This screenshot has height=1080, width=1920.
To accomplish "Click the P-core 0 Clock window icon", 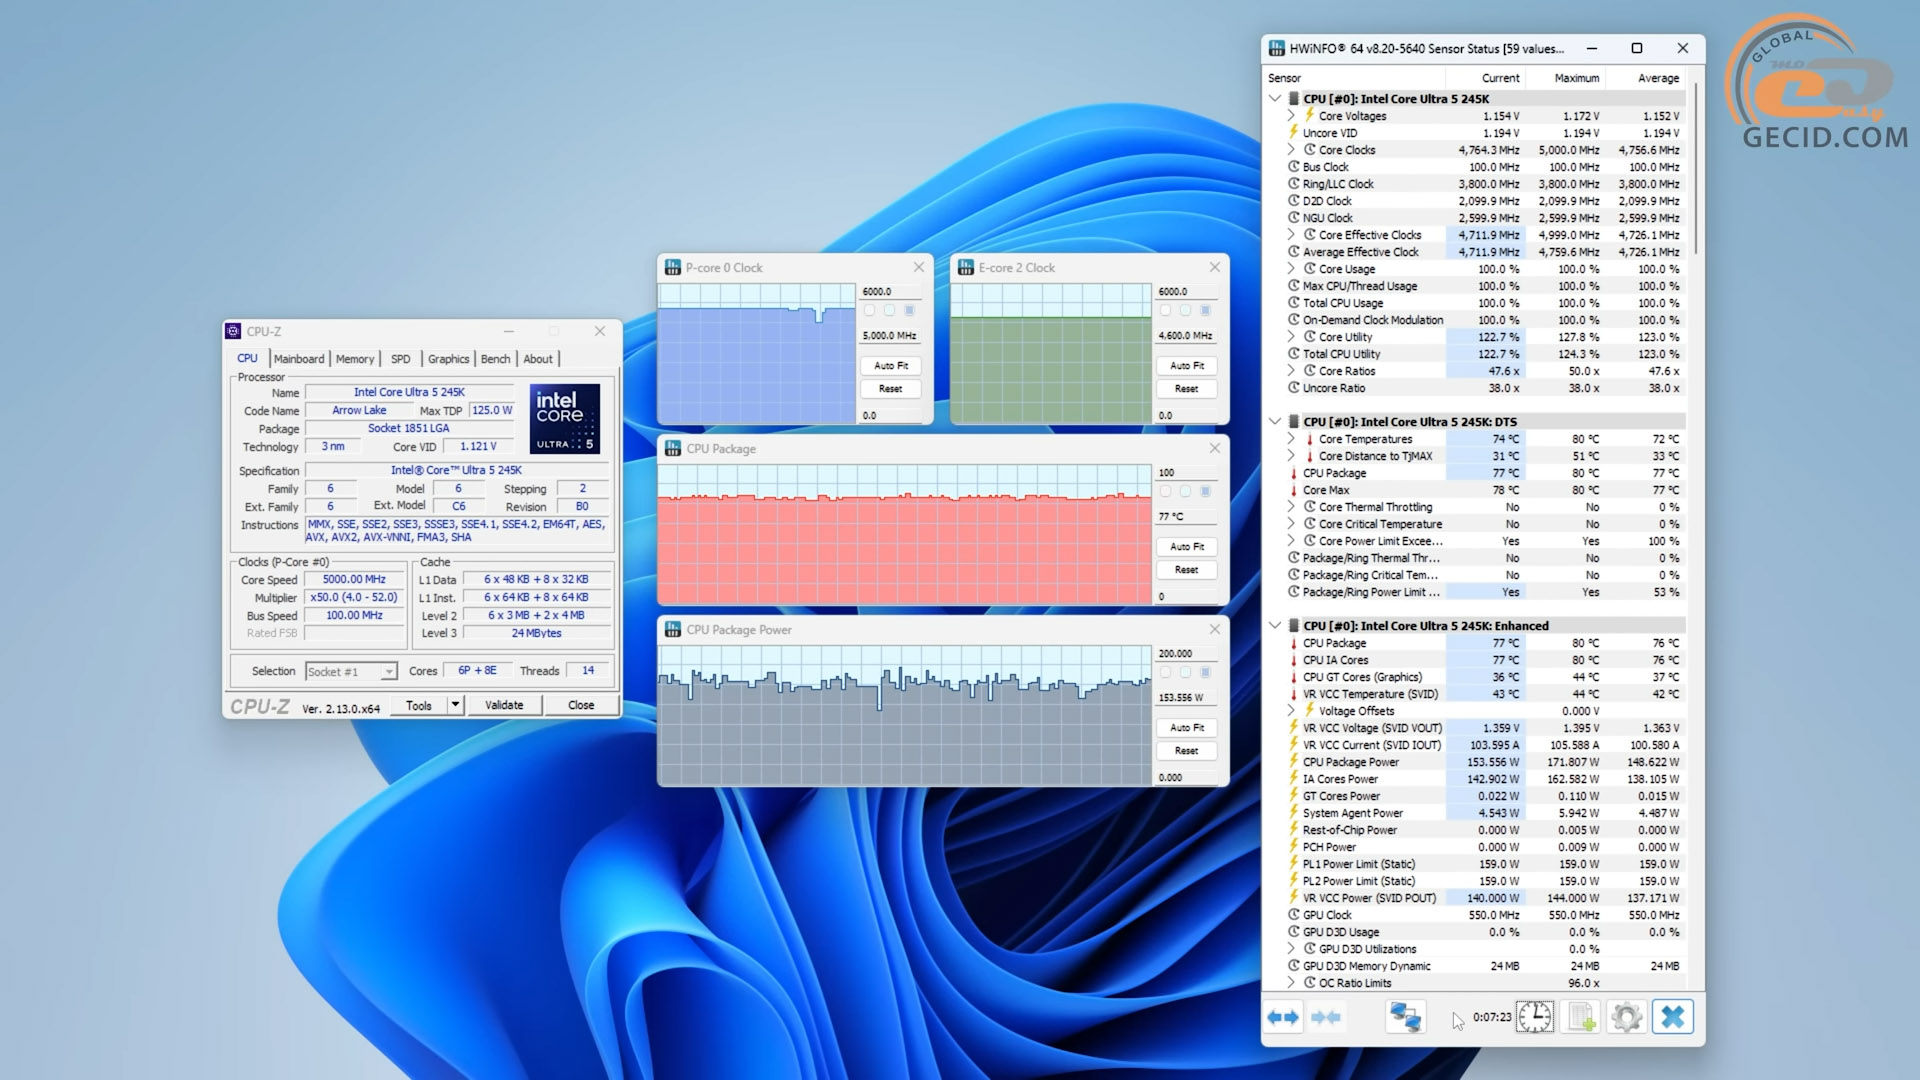I will pyautogui.click(x=673, y=267).
